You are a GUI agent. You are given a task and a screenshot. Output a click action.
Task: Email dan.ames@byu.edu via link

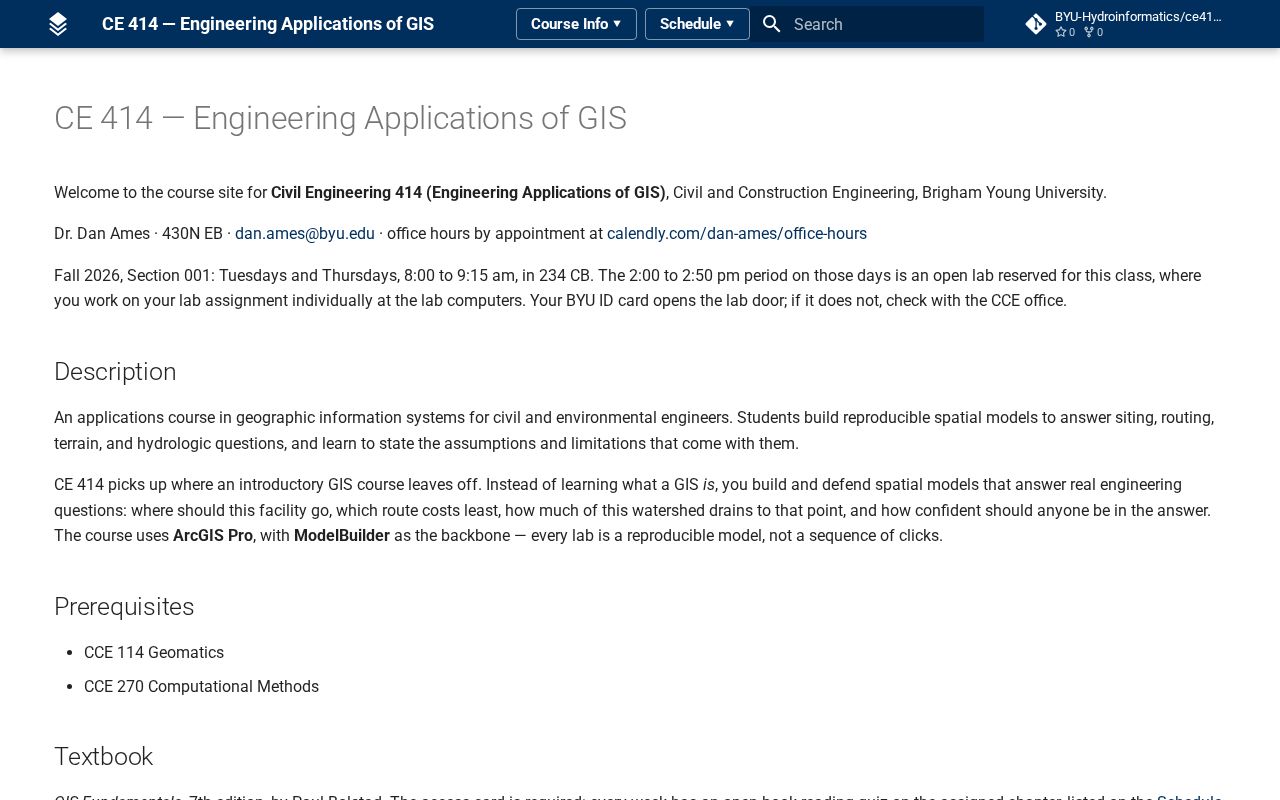click(x=305, y=234)
